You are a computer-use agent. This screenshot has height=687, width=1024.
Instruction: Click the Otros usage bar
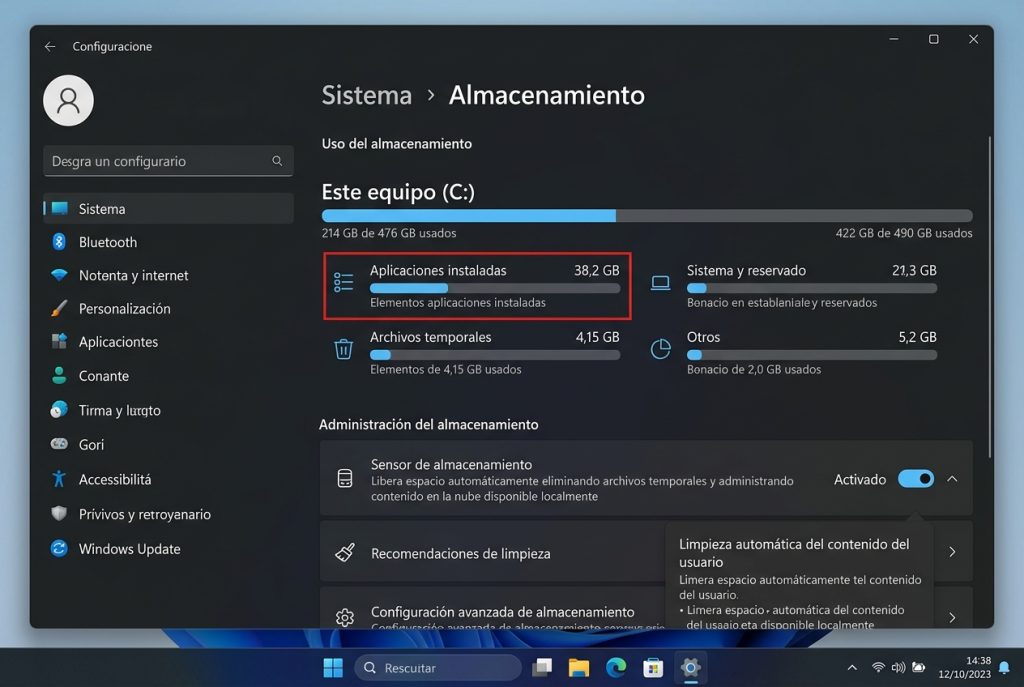point(812,355)
